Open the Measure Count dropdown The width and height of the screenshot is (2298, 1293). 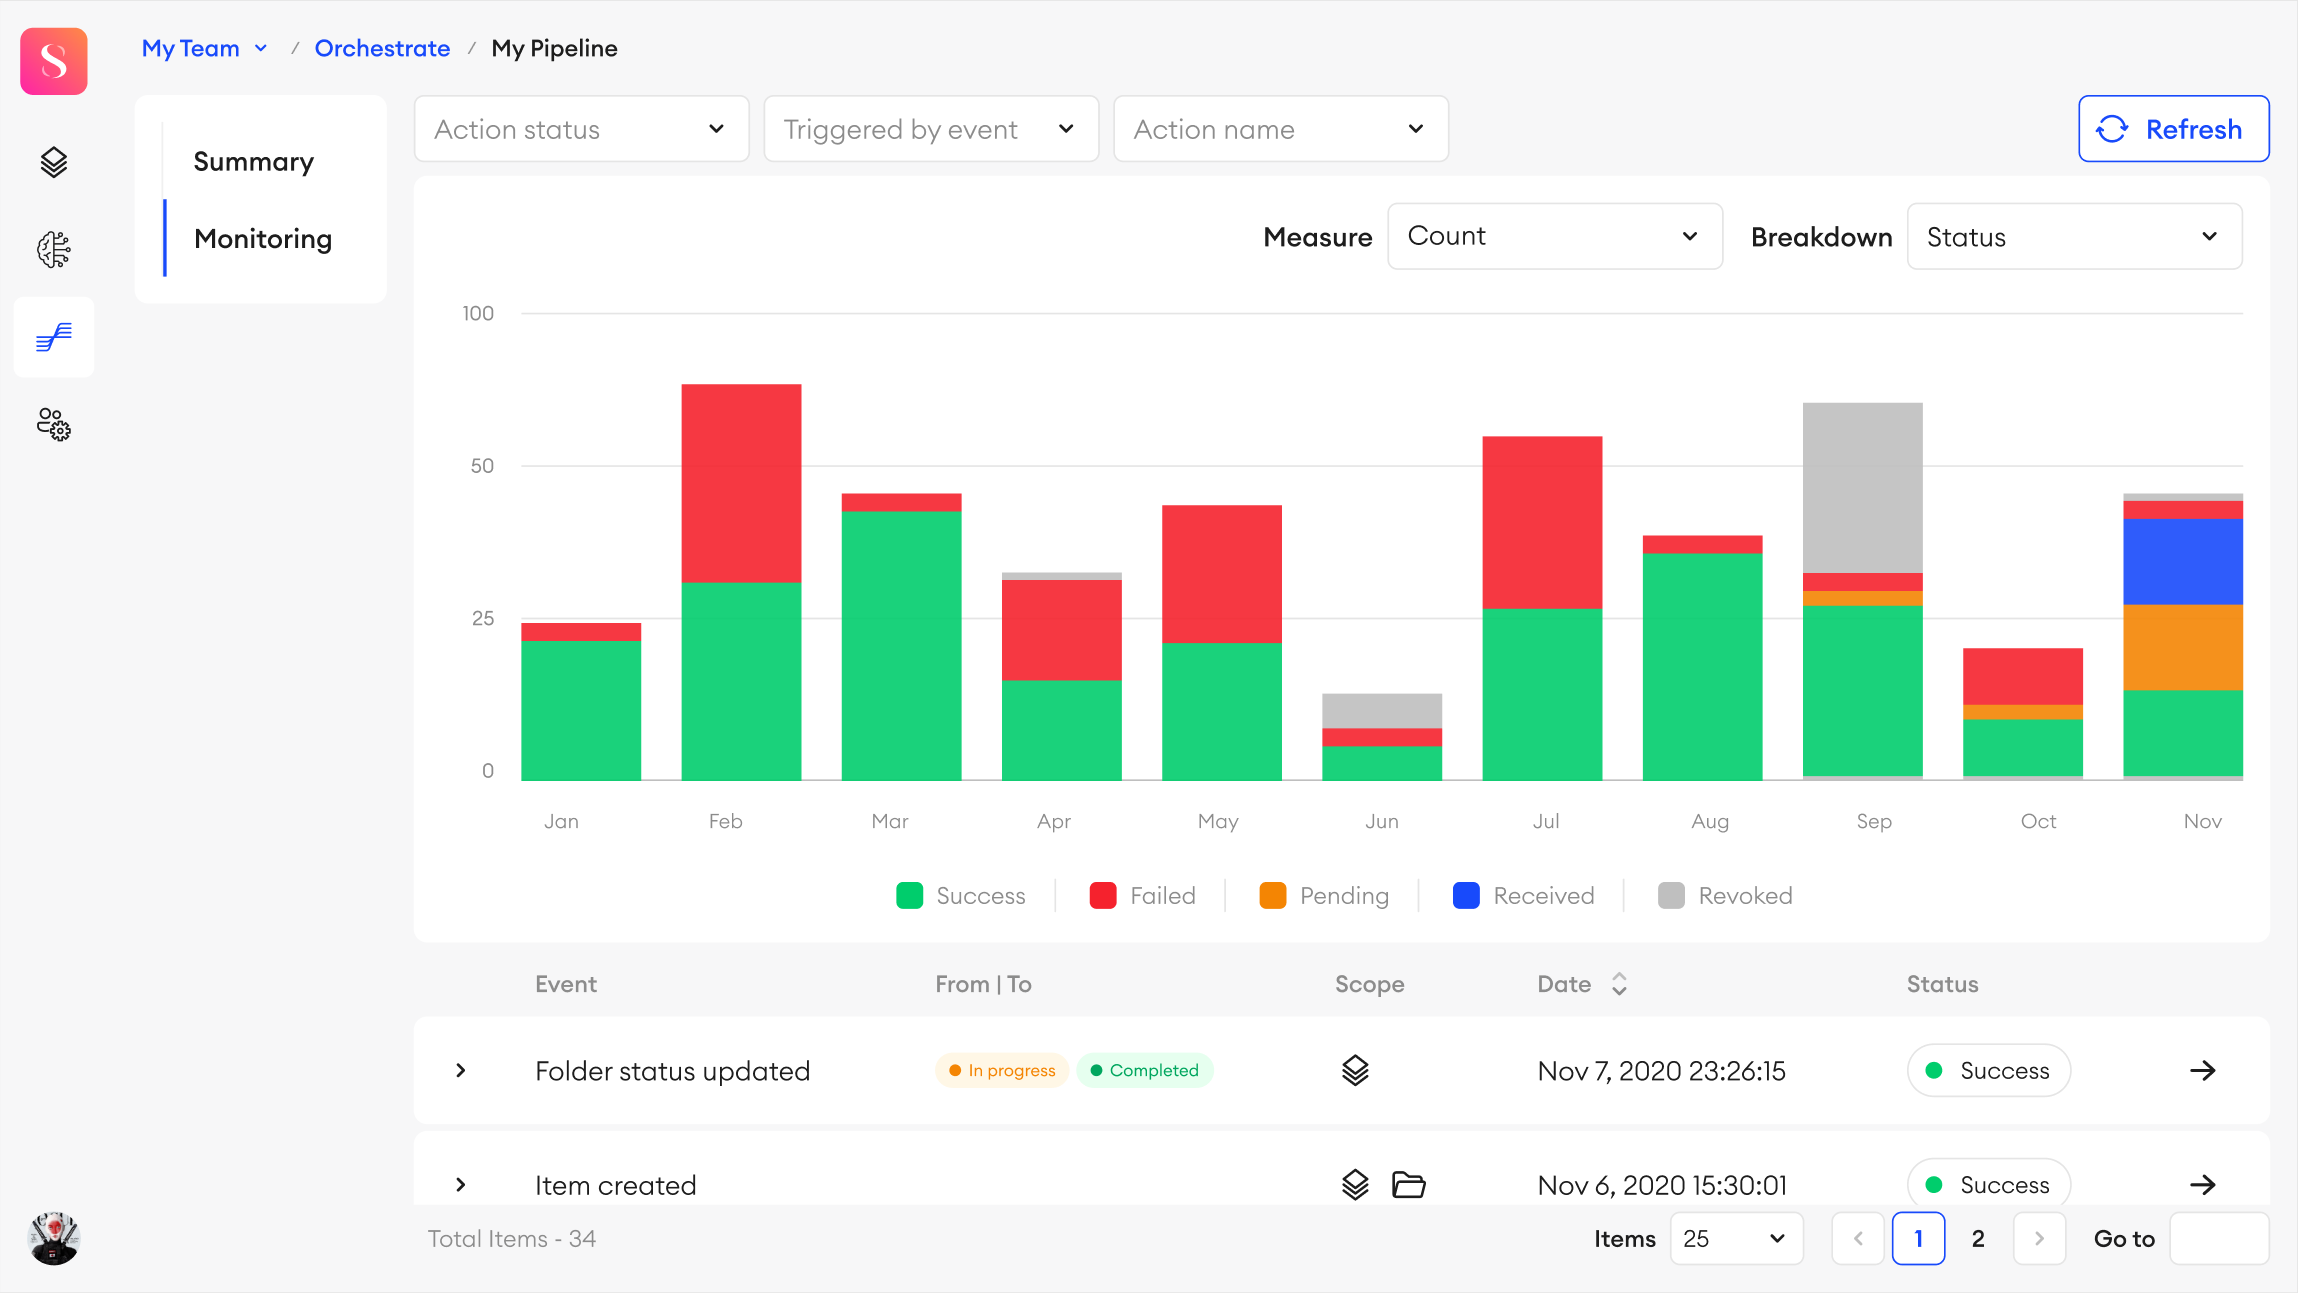pyautogui.click(x=1554, y=237)
